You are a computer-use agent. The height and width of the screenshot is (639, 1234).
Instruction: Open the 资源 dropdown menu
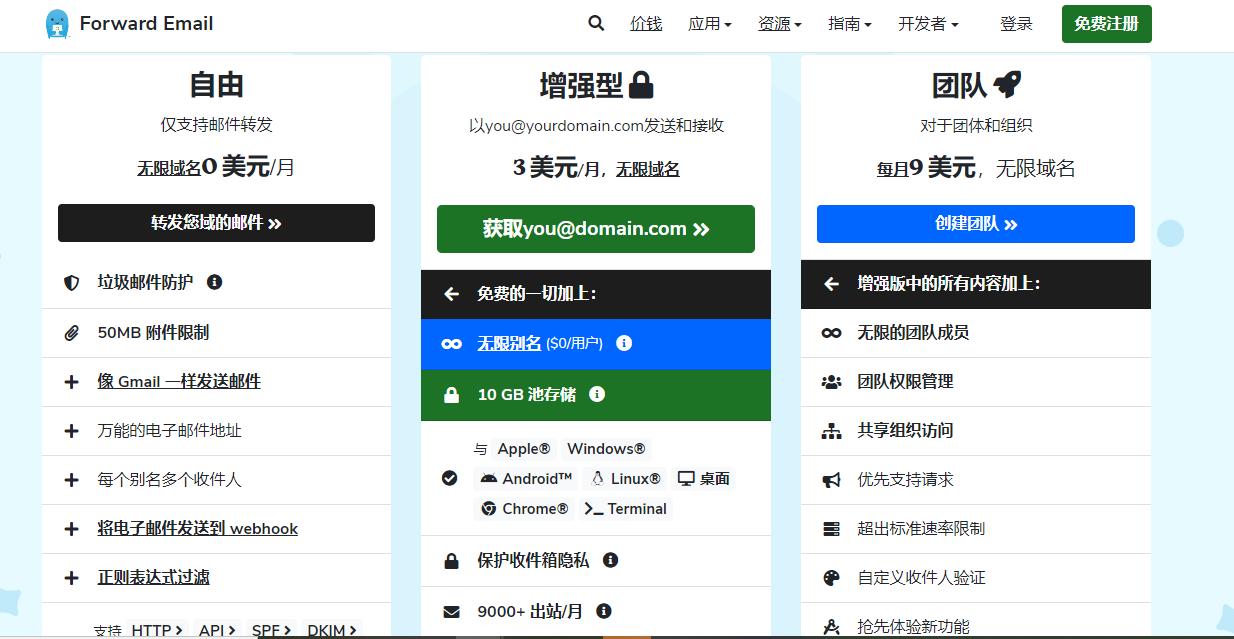tap(780, 24)
